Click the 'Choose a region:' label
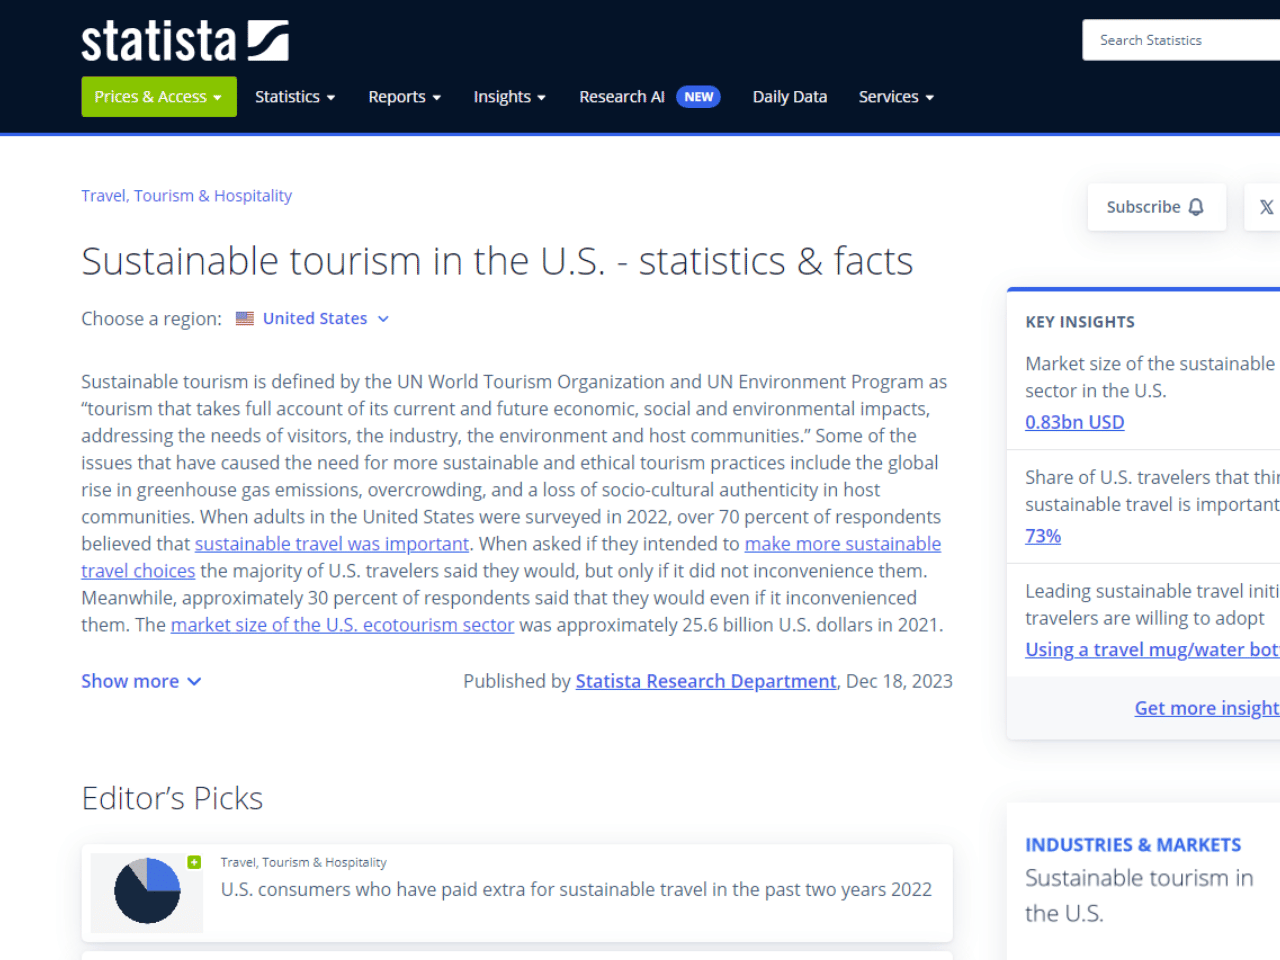This screenshot has width=1280, height=960. coord(151,319)
